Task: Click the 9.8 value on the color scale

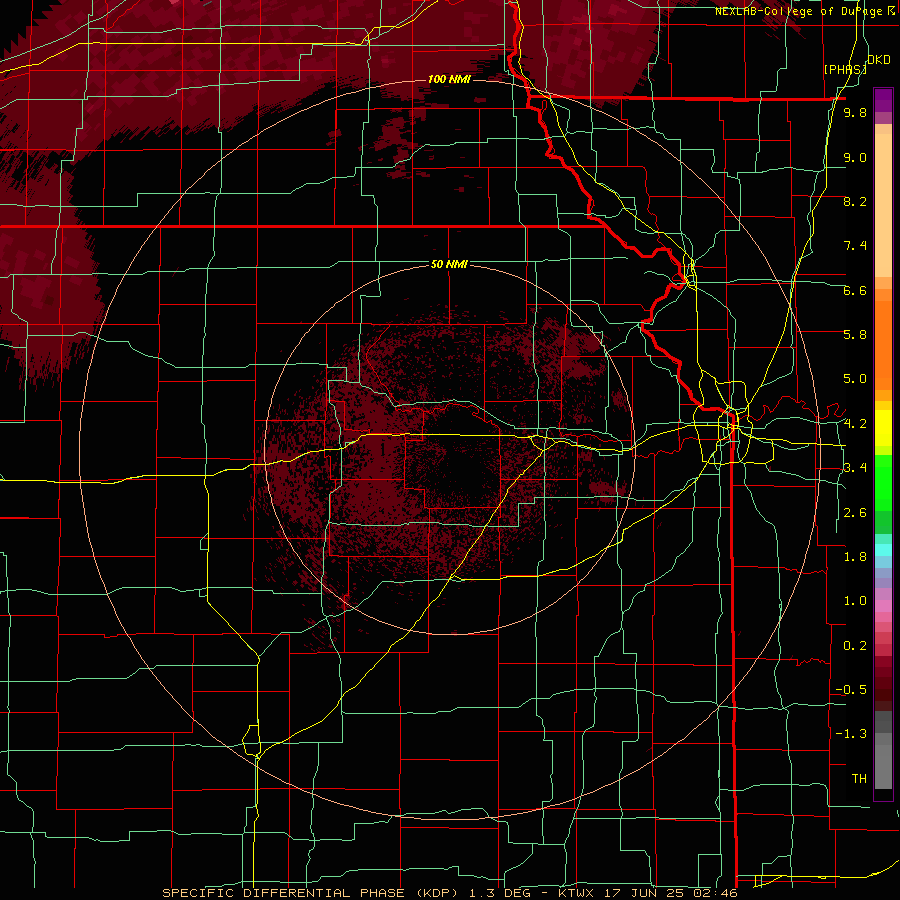Action: coord(855,113)
